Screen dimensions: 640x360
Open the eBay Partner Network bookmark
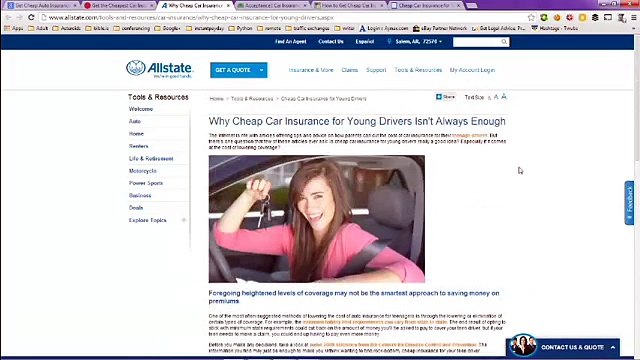(440, 28)
